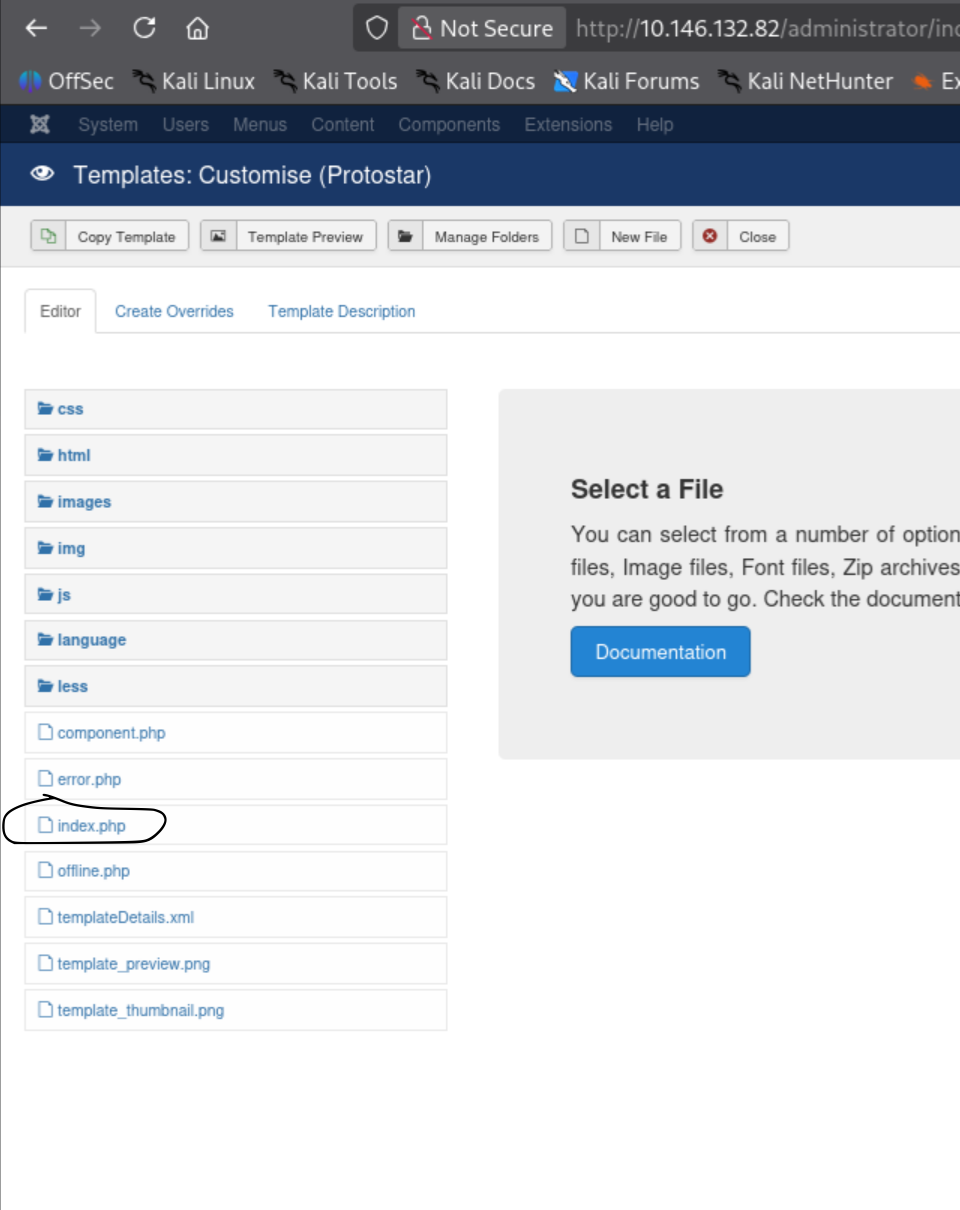This screenshot has width=960, height=1210.
Task: Expand the img folder
Action: coord(236,548)
